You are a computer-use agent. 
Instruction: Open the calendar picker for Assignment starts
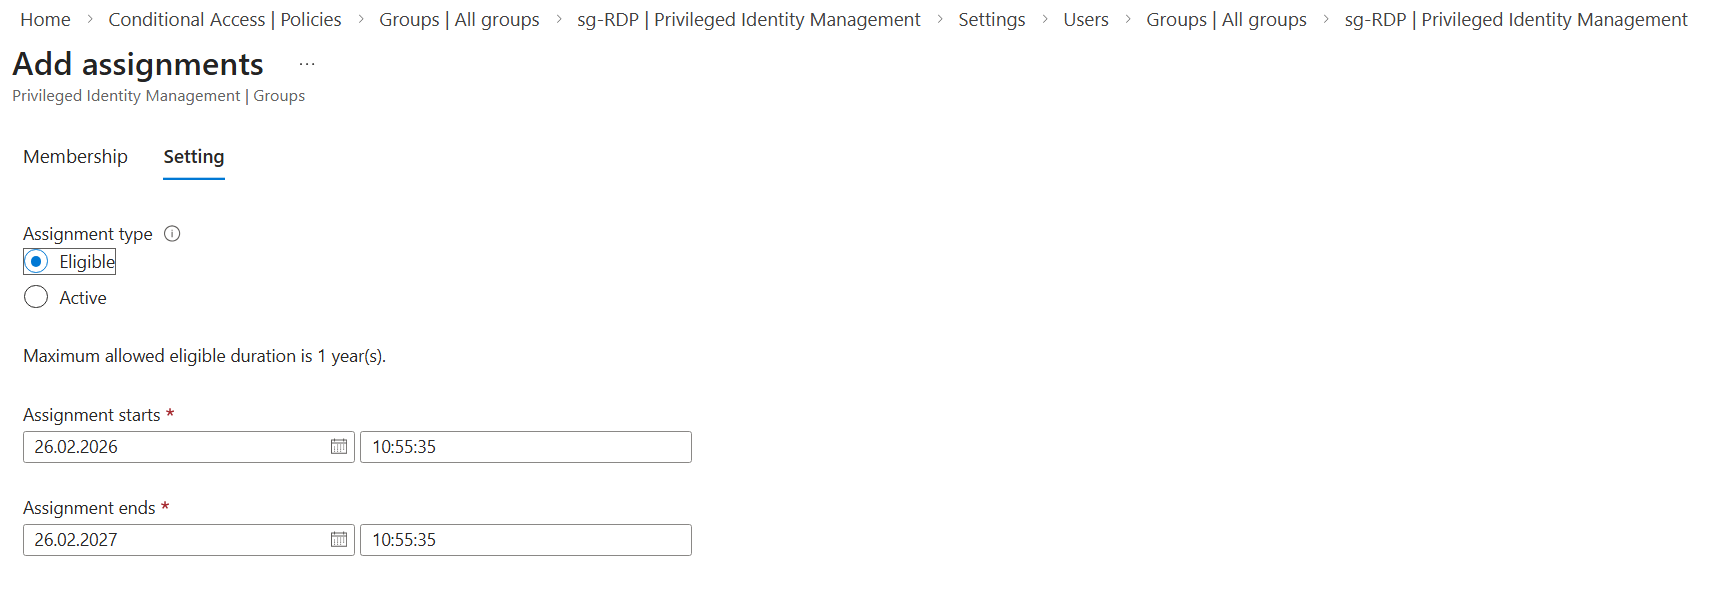[339, 447]
